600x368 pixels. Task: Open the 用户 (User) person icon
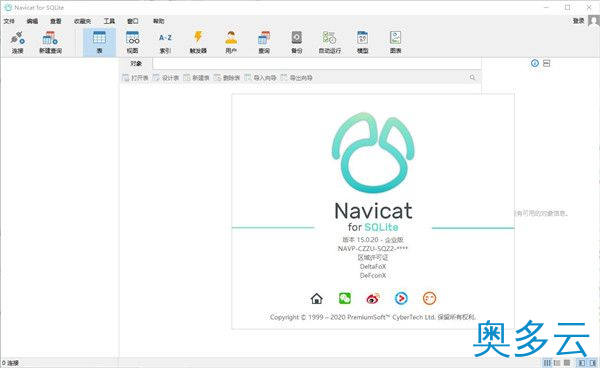(x=231, y=42)
